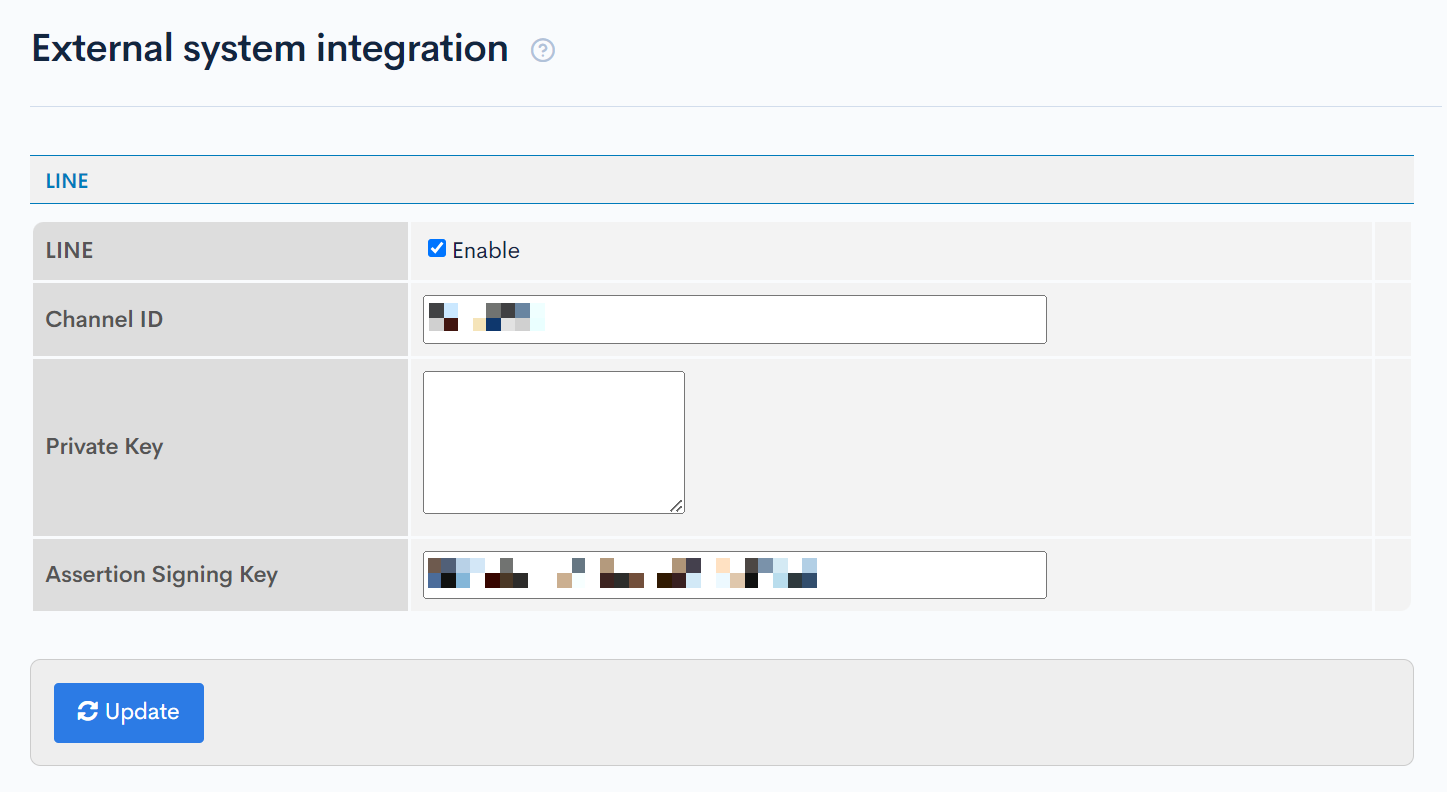
Task: Focus the Assertion Signing Key field
Action: 735,575
